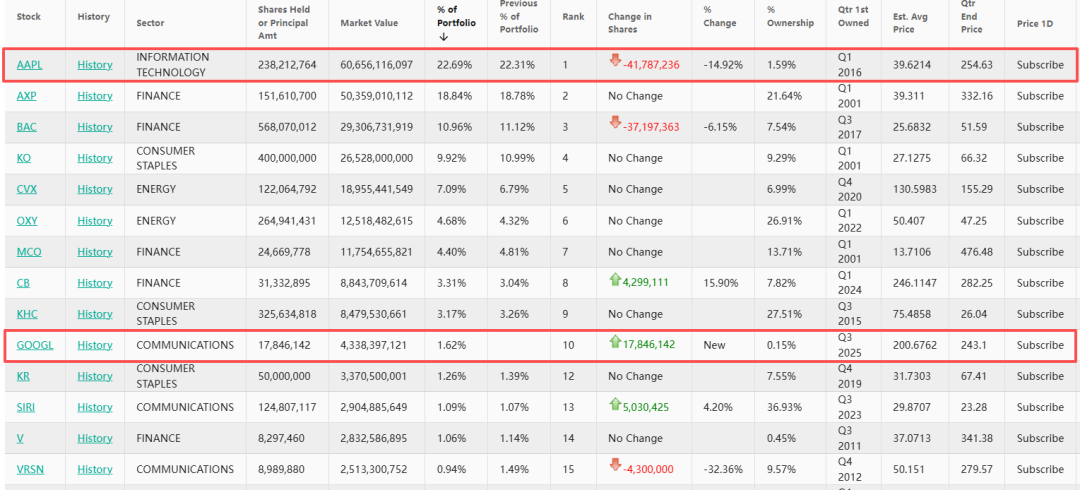The width and height of the screenshot is (1080, 490).
Task: View History for the KO holding
Action: (x=95, y=158)
